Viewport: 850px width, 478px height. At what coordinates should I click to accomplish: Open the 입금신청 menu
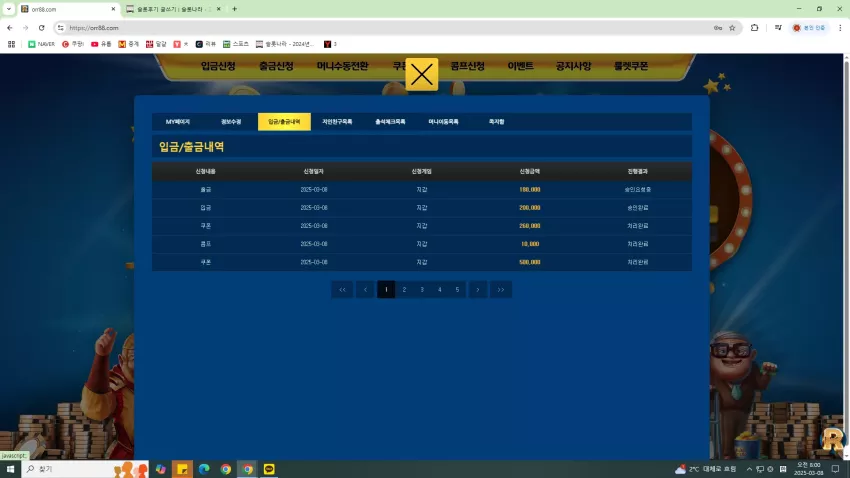click(218, 66)
